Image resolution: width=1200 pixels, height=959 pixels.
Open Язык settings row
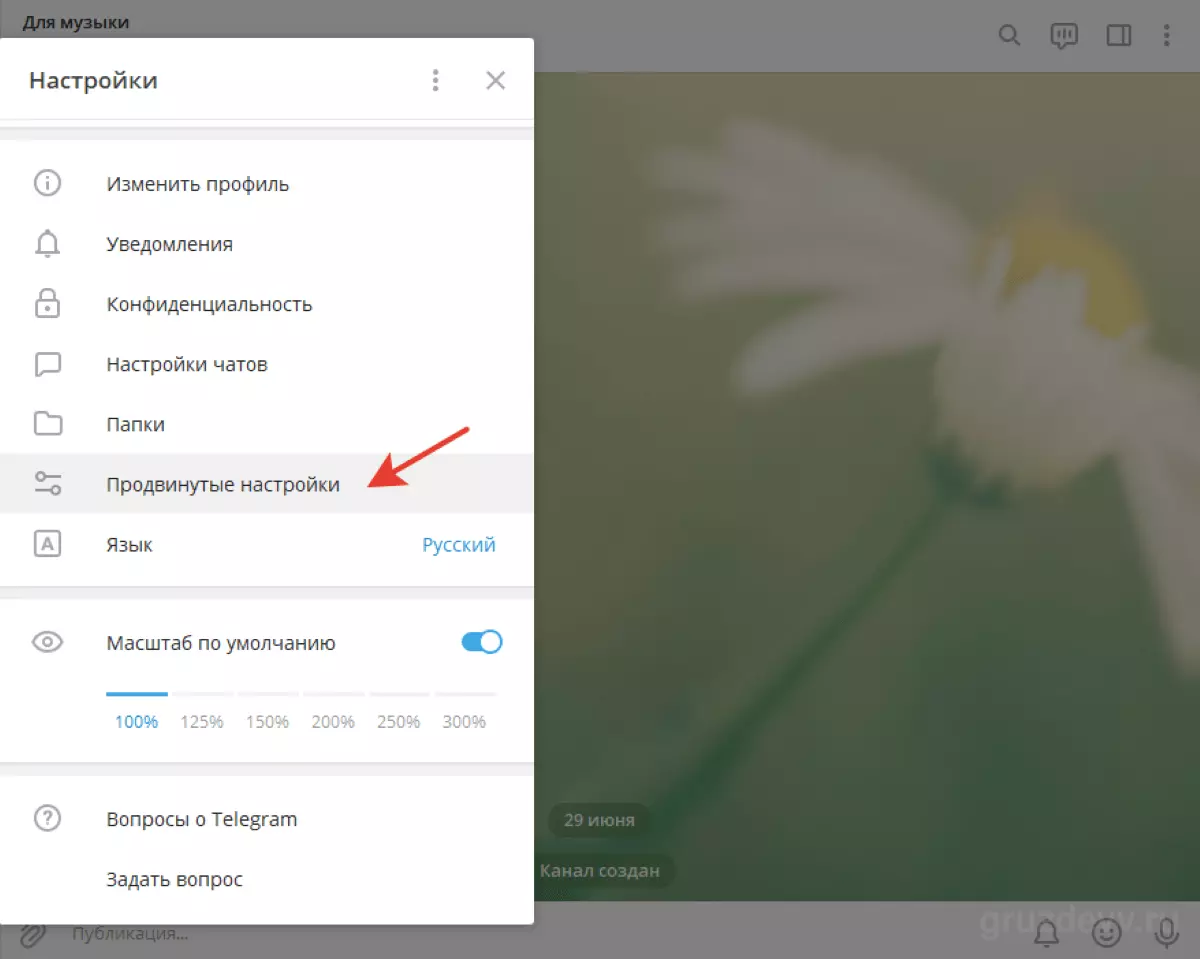(267, 544)
